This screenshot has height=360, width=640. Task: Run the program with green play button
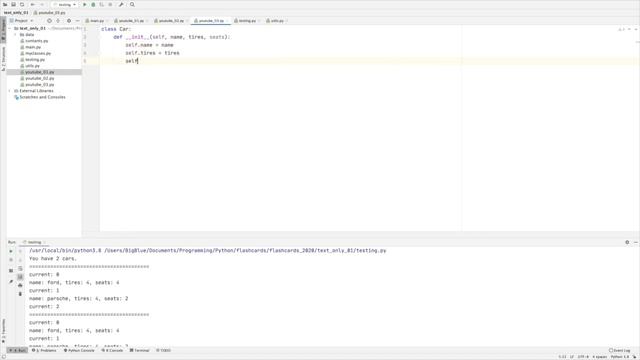85,4
